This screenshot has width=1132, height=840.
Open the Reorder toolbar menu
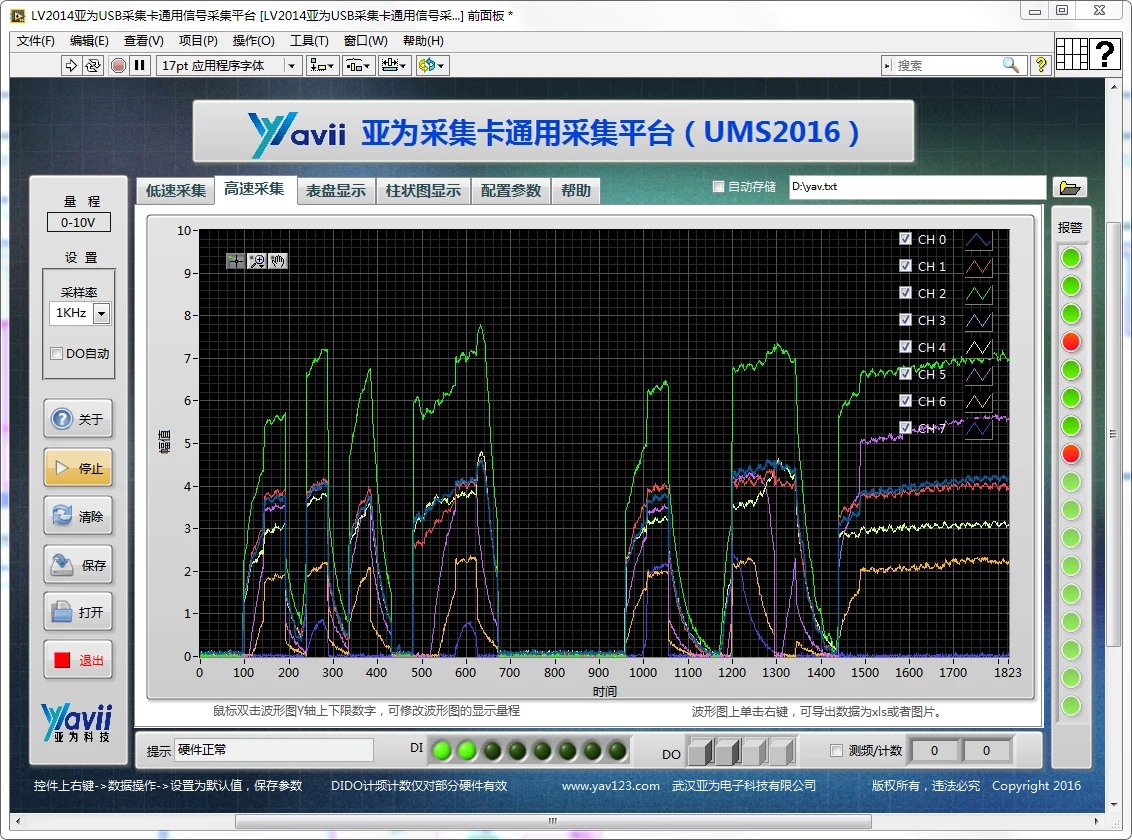coord(432,66)
